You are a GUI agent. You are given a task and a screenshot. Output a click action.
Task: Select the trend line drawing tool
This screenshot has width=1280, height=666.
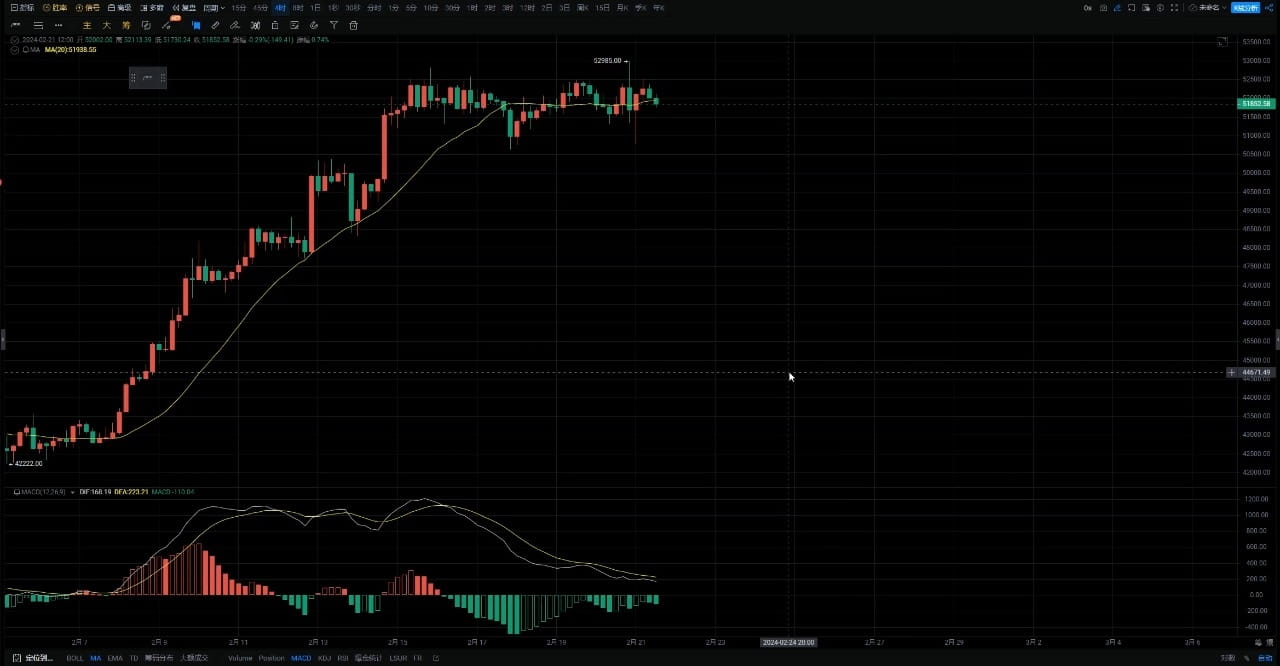[x=14, y=25]
